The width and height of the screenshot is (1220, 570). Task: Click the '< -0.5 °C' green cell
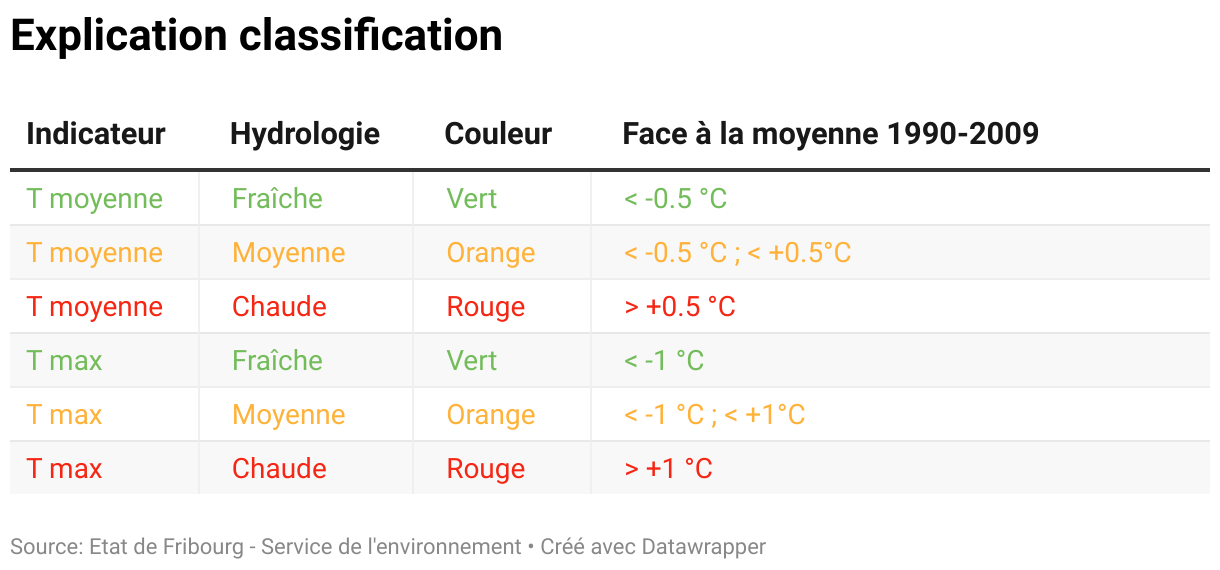[x=675, y=199]
